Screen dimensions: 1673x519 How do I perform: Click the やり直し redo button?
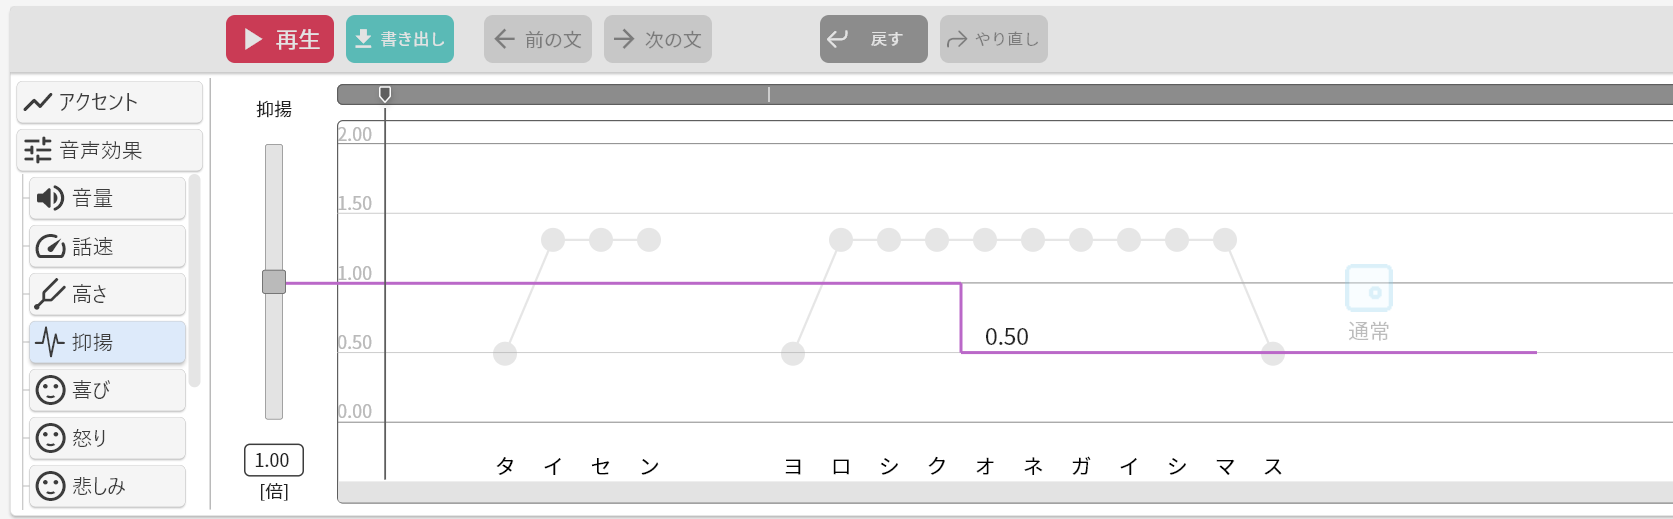pos(994,39)
